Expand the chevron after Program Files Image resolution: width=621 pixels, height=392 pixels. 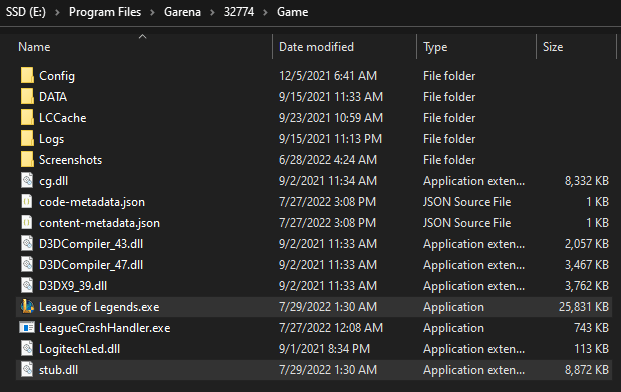pyautogui.click(x=152, y=13)
